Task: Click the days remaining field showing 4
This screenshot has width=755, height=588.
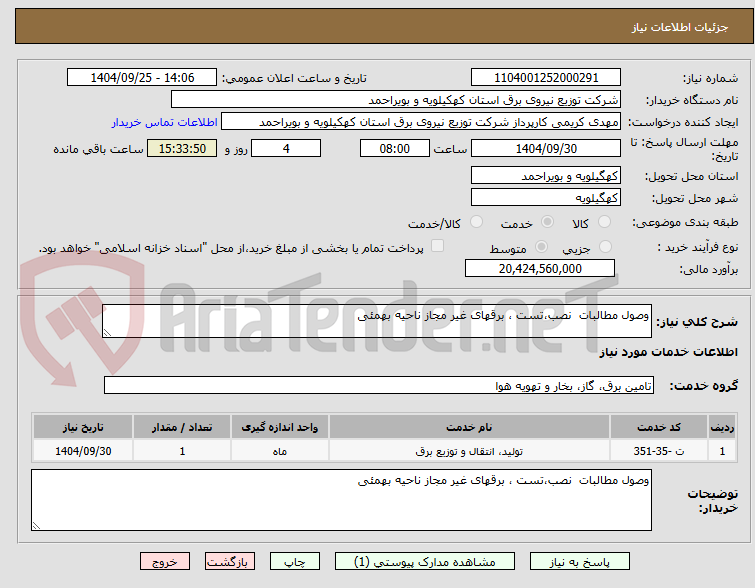Action: coord(286,148)
